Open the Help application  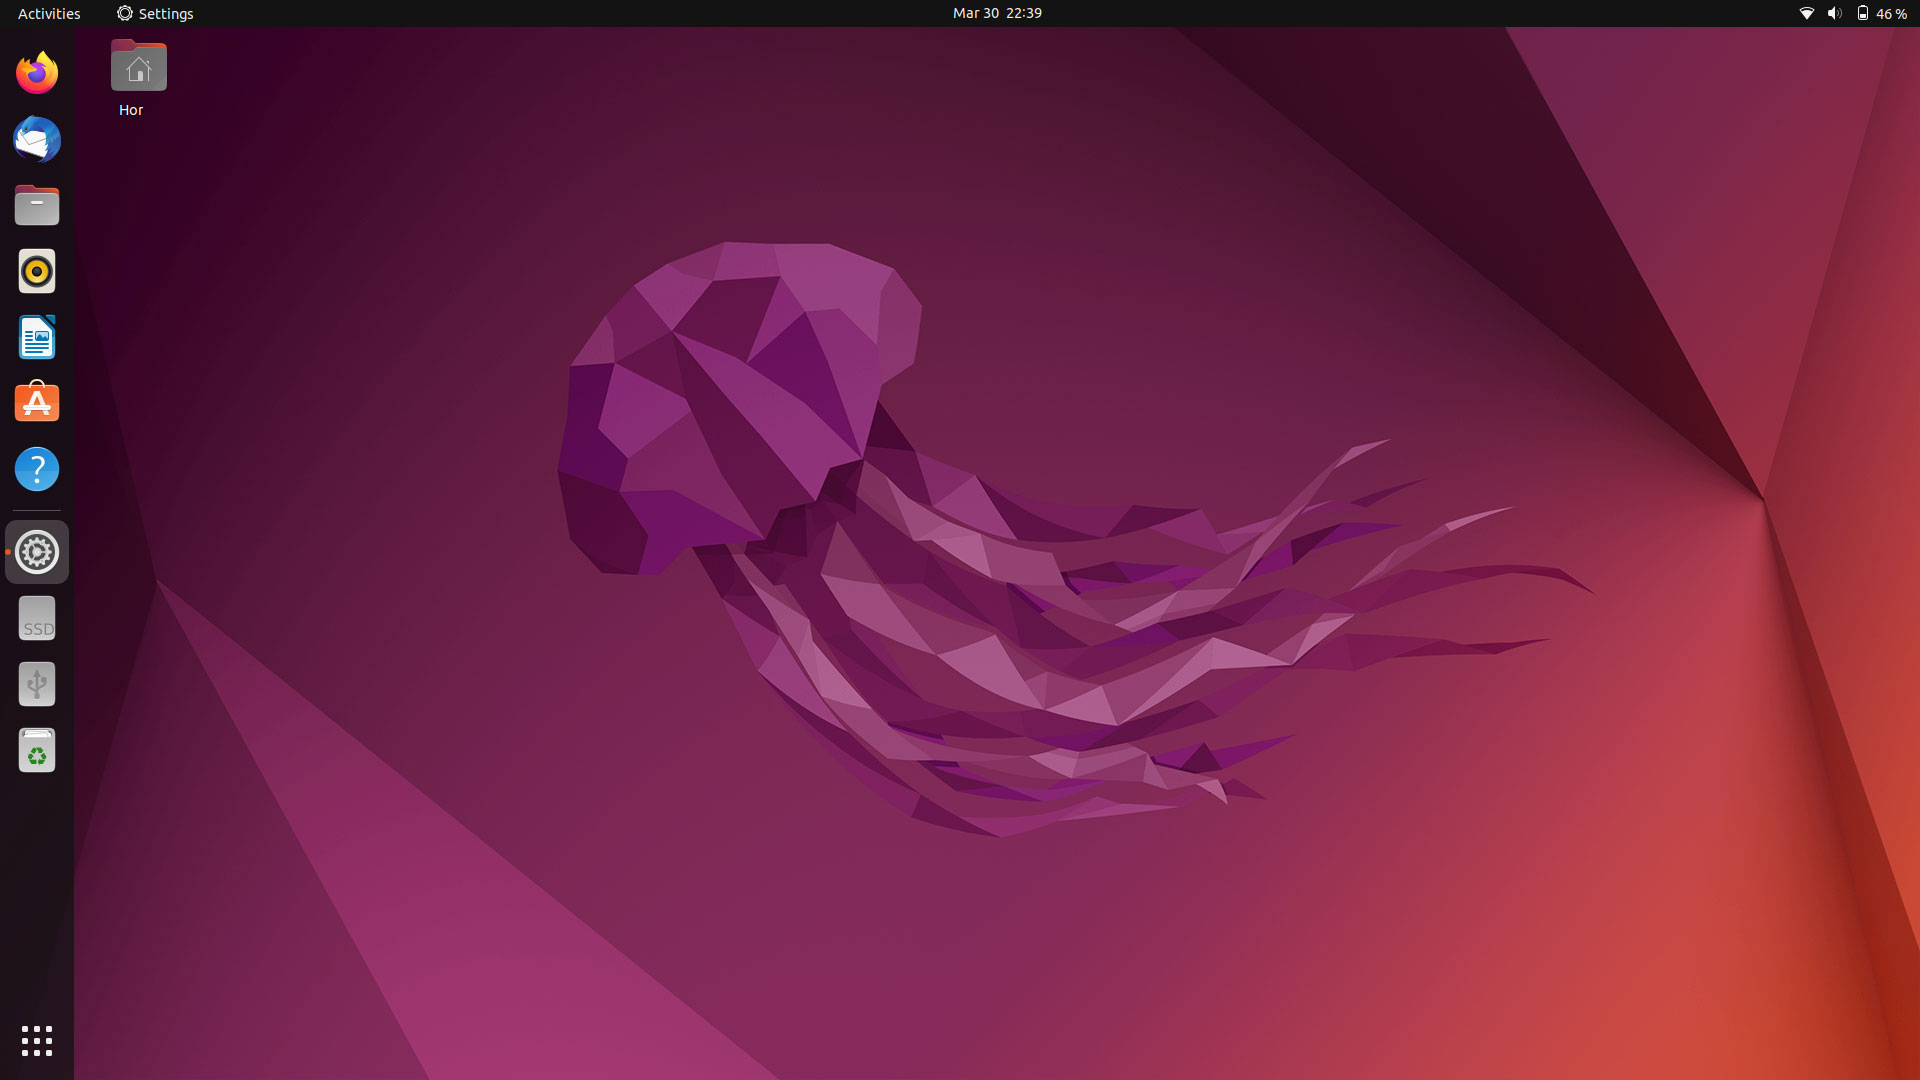(x=36, y=468)
